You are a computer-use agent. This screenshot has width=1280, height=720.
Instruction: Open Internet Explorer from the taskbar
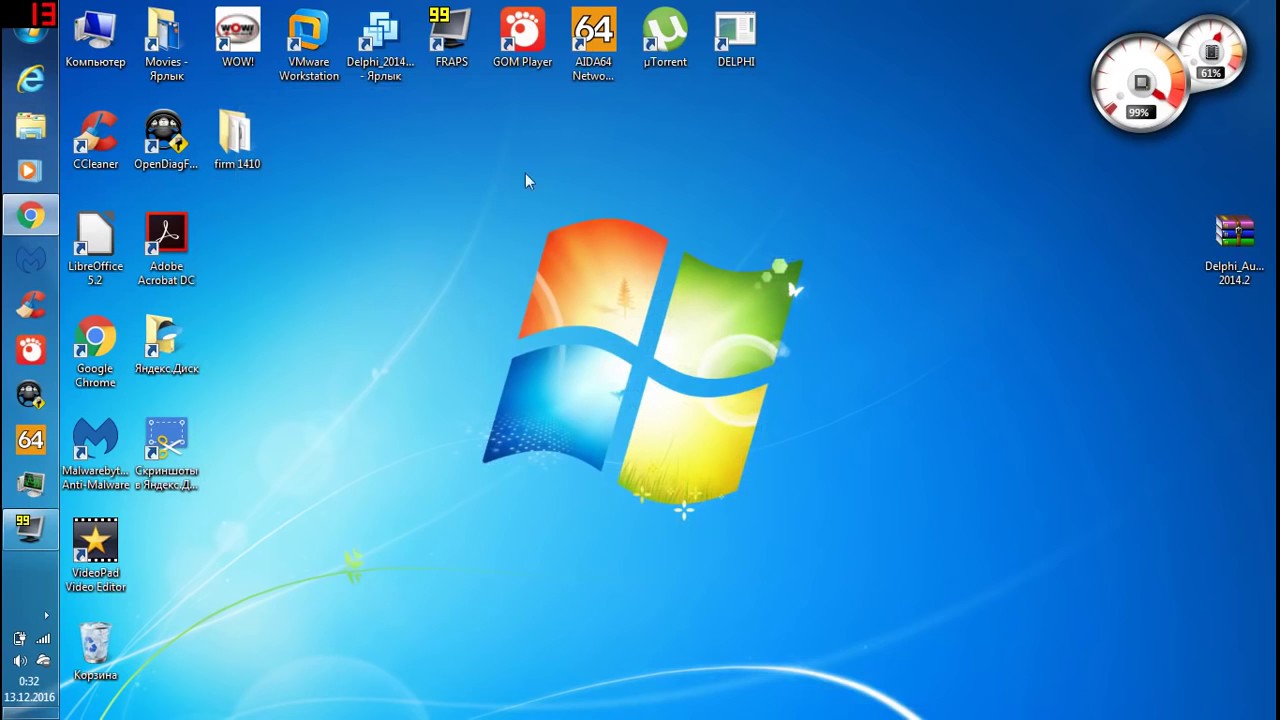pyautogui.click(x=30, y=79)
